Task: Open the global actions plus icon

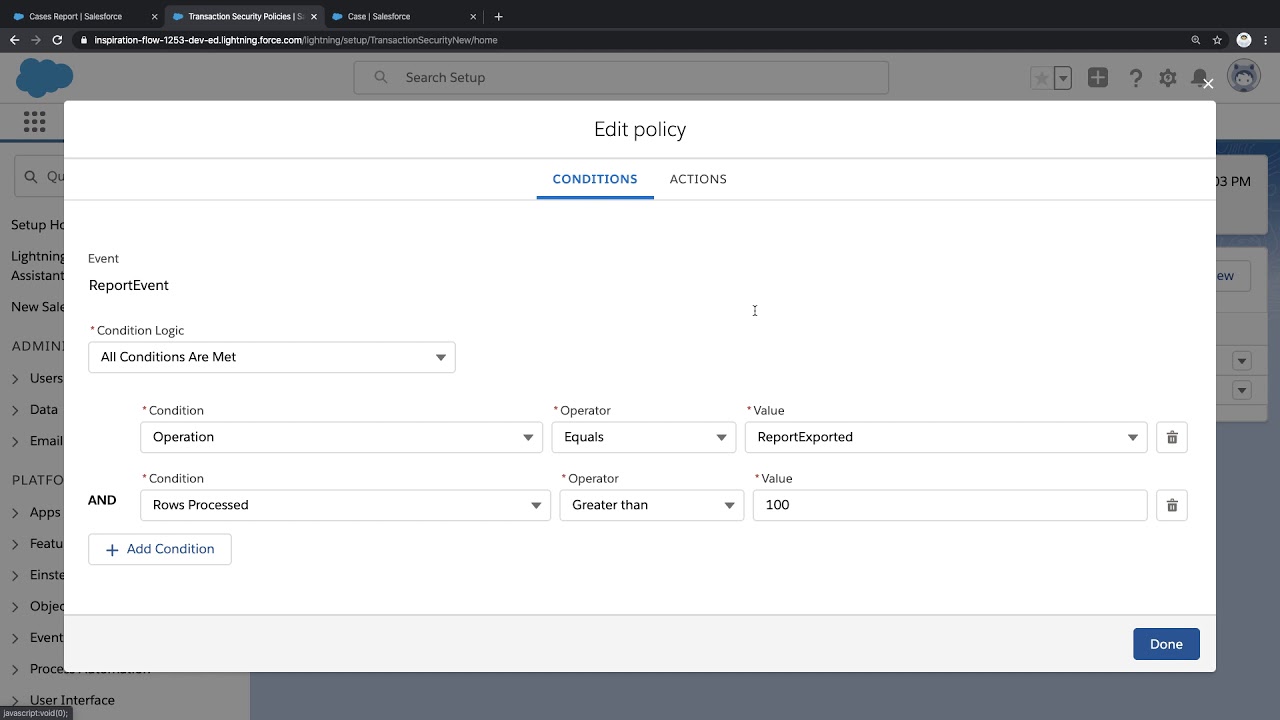Action: (1098, 78)
